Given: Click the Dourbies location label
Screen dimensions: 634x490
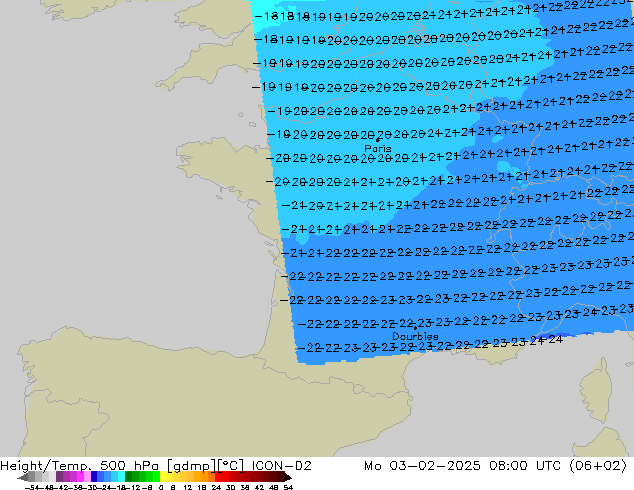Looking at the screenshot, I should [x=415, y=336].
